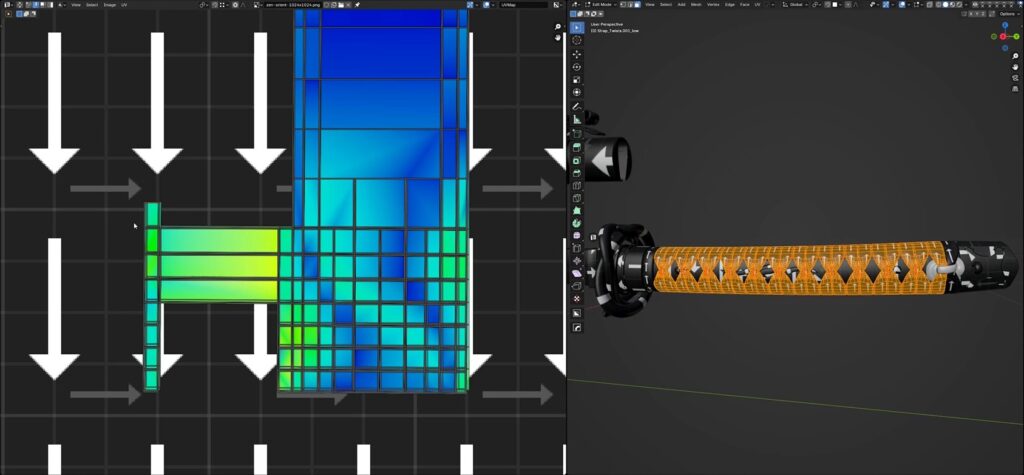
Task: Open the 3D viewport editor type menu
Action: pyautogui.click(x=574, y=5)
